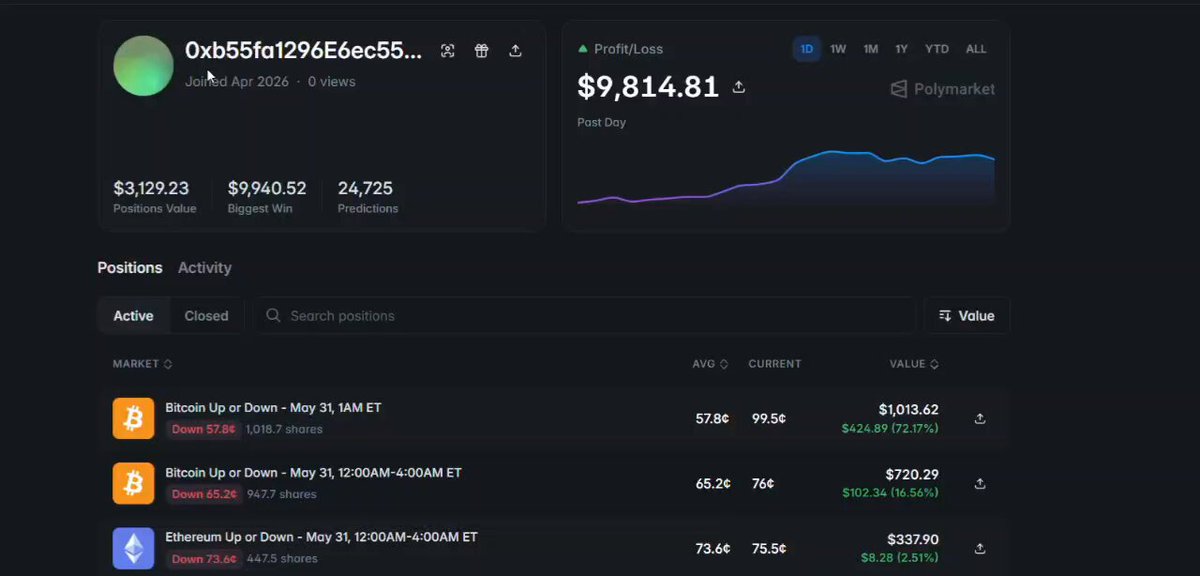Screen dimensions: 1200x576
Task: Click Bitcoin icon for May 31, 1AM market
Action: 133,419
